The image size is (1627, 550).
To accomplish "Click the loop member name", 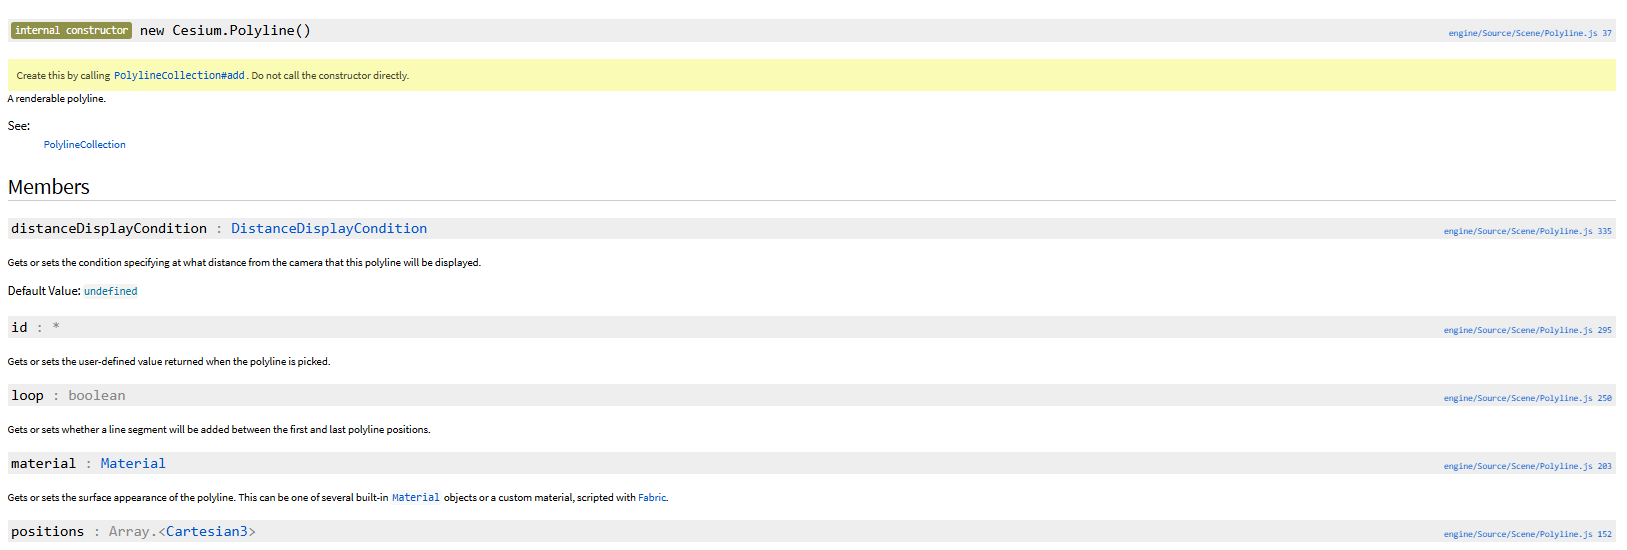I will [27, 396].
